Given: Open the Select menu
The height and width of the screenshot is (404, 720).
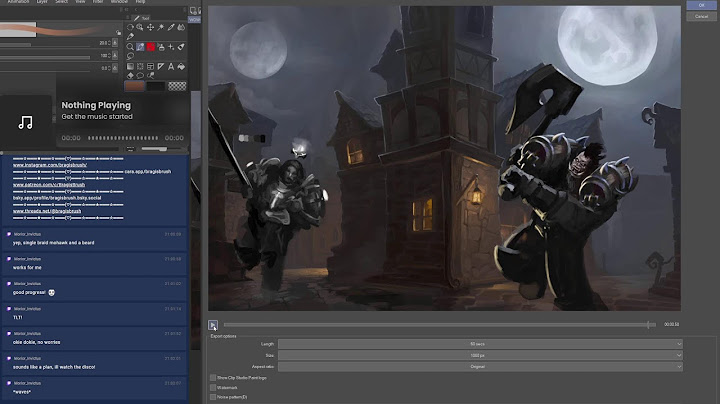Looking at the screenshot, I should click(x=62, y=2).
